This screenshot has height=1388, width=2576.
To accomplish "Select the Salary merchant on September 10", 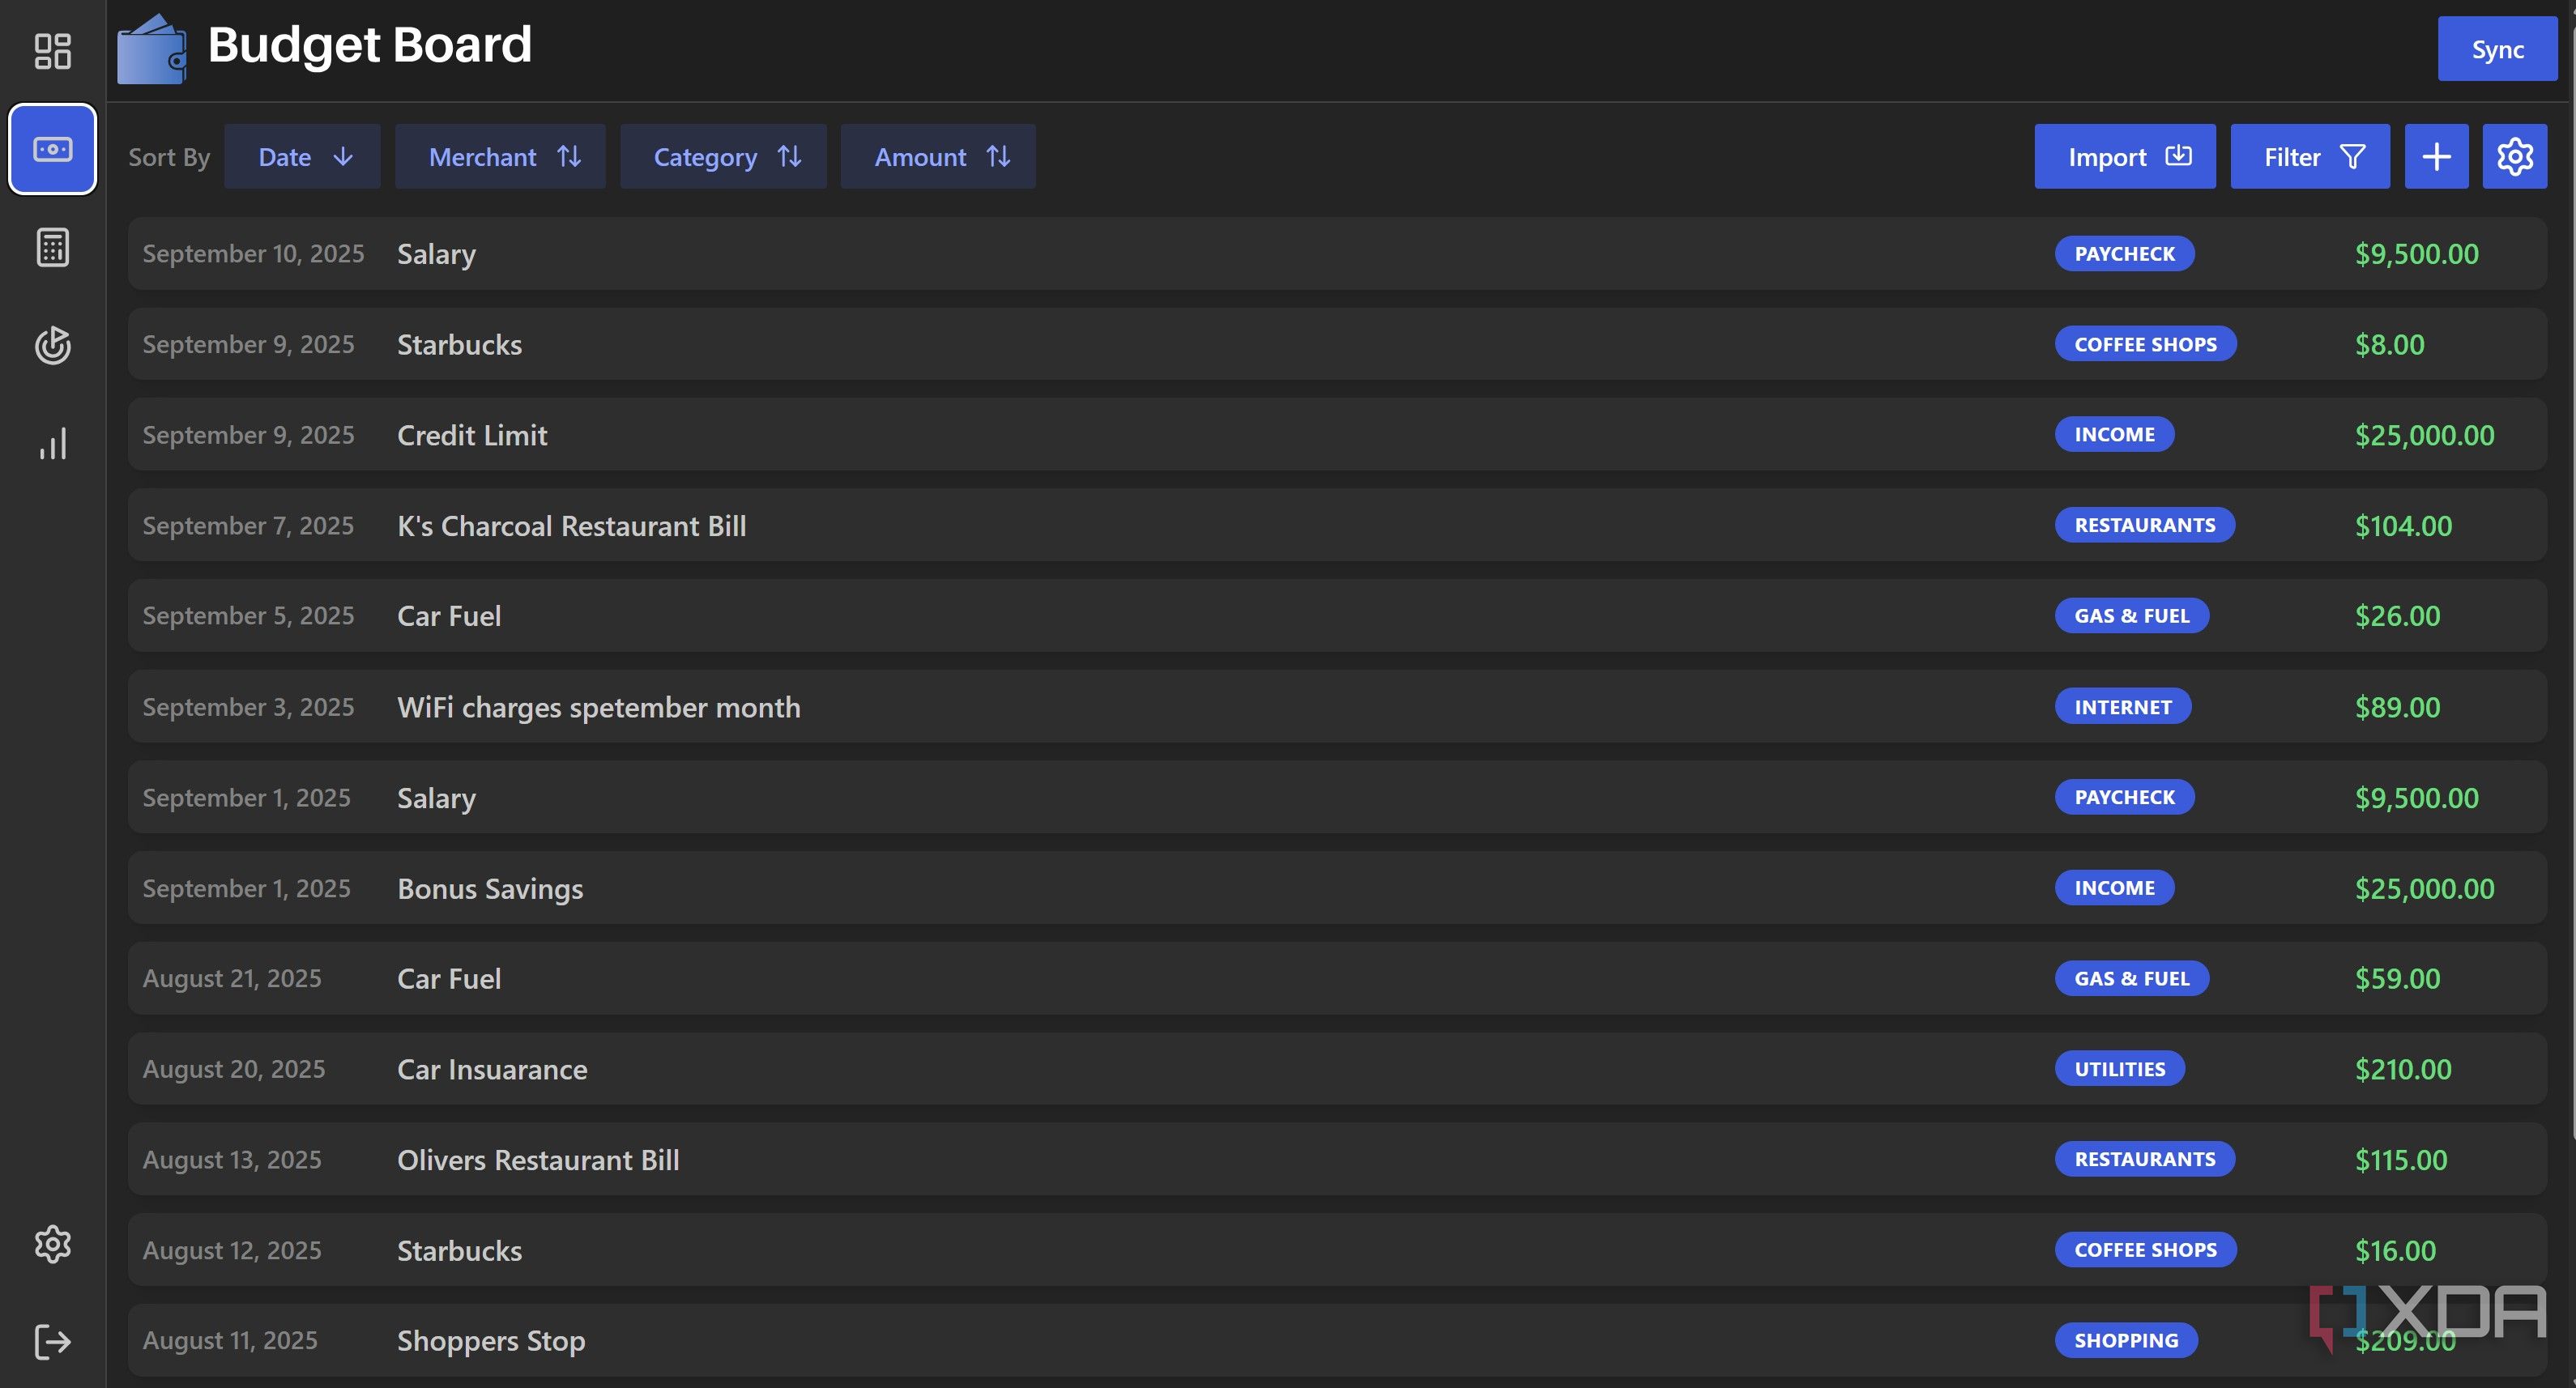I will (436, 254).
